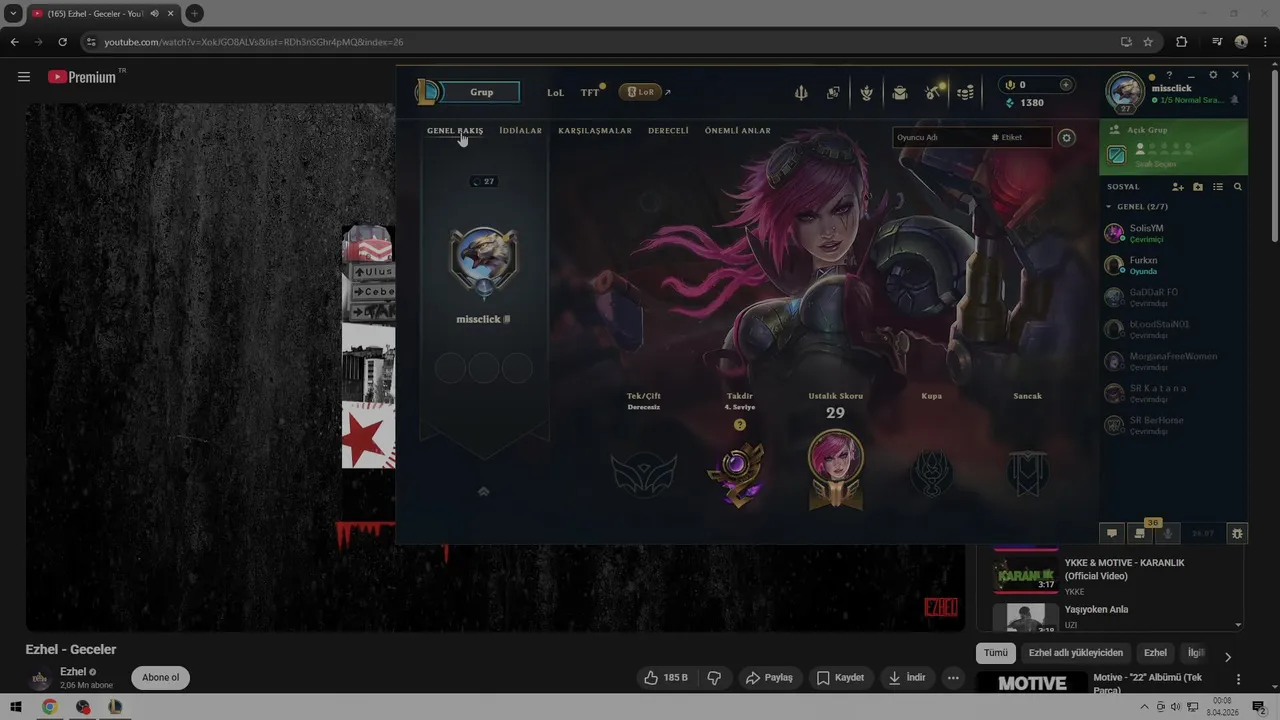Click the friend search magnifier icon
Image resolution: width=1280 pixels, height=720 pixels.
pos(1238,187)
